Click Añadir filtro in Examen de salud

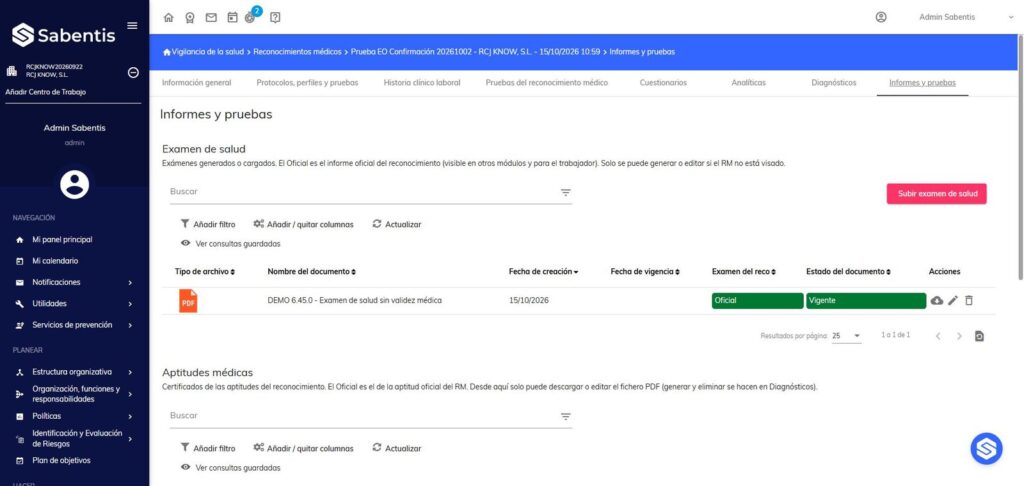[208, 224]
